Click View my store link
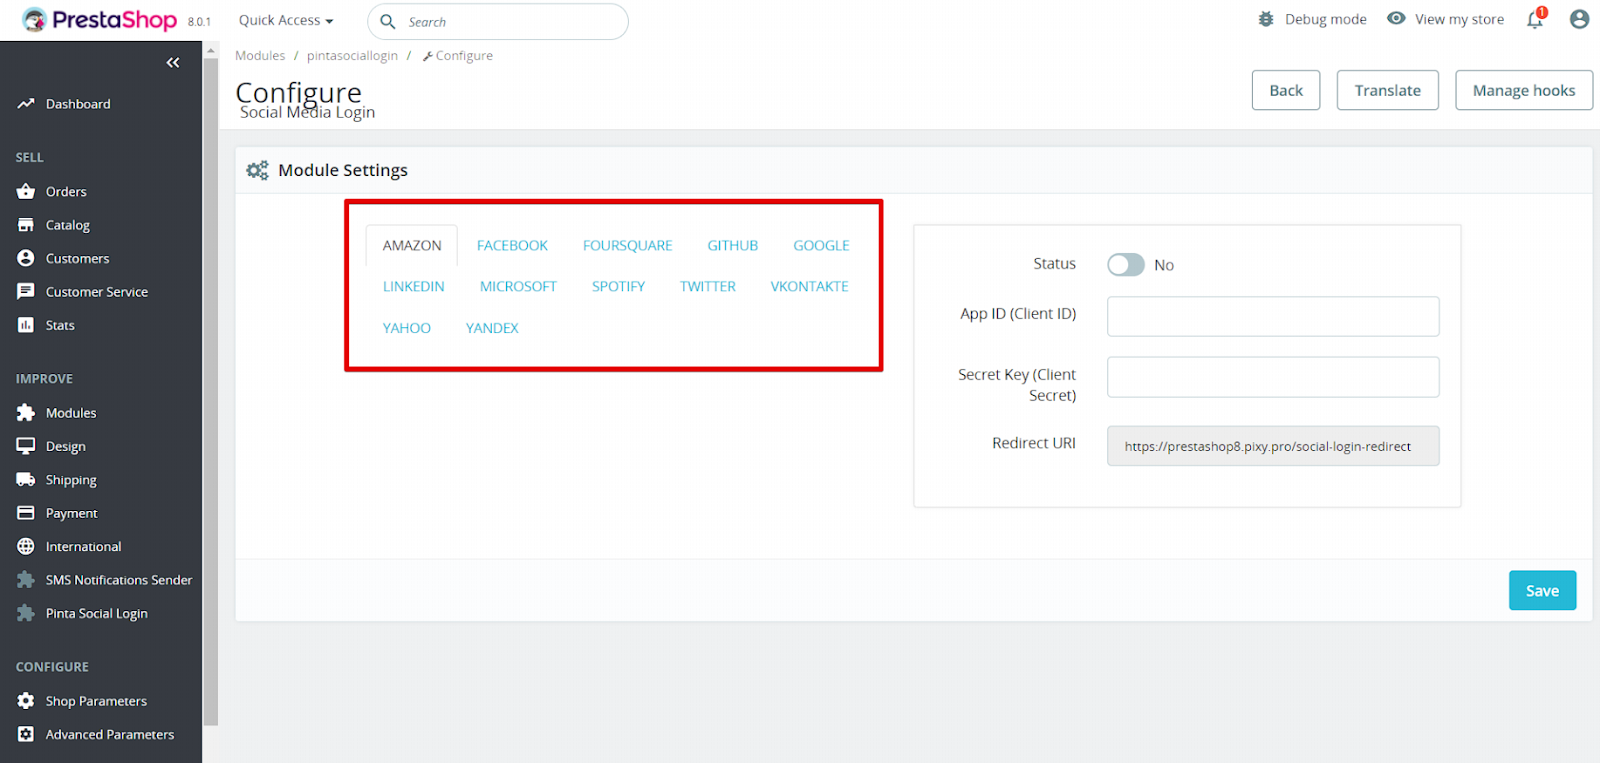Image resolution: width=1600 pixels, height=763 pixels. pos(1459,19)
